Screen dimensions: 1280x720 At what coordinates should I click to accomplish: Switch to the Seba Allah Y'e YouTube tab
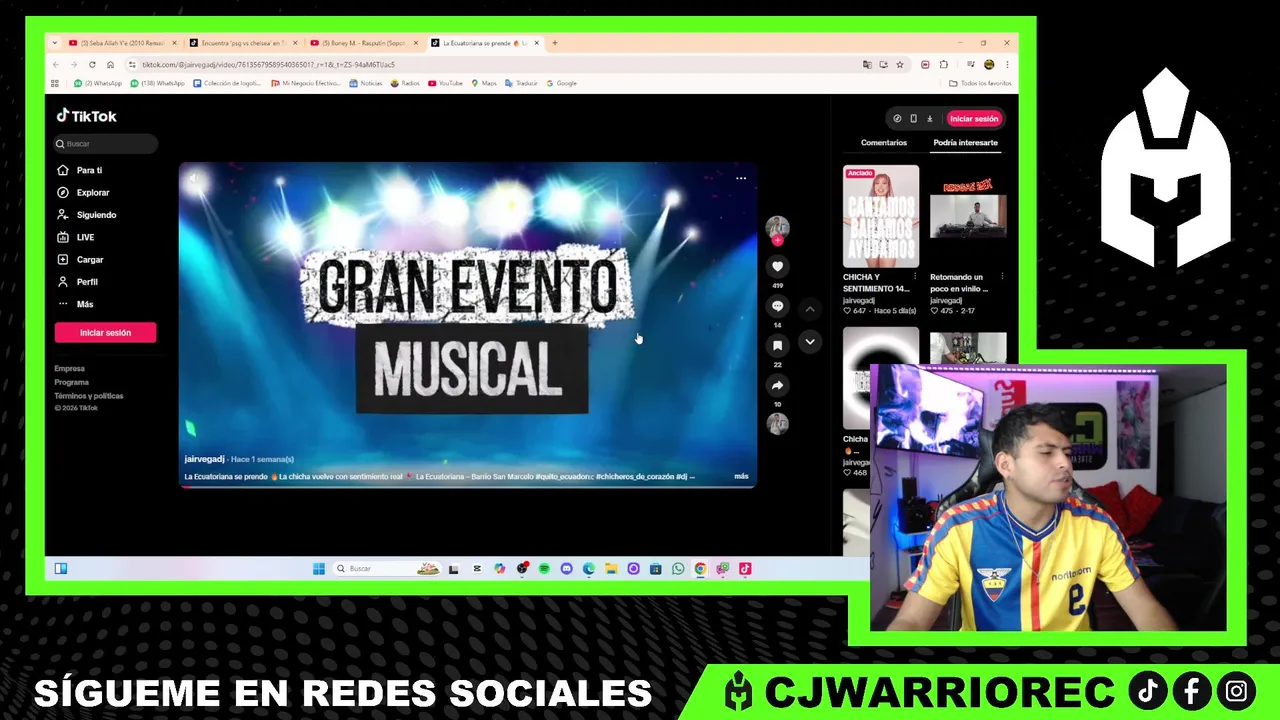(x=120, y=43)
